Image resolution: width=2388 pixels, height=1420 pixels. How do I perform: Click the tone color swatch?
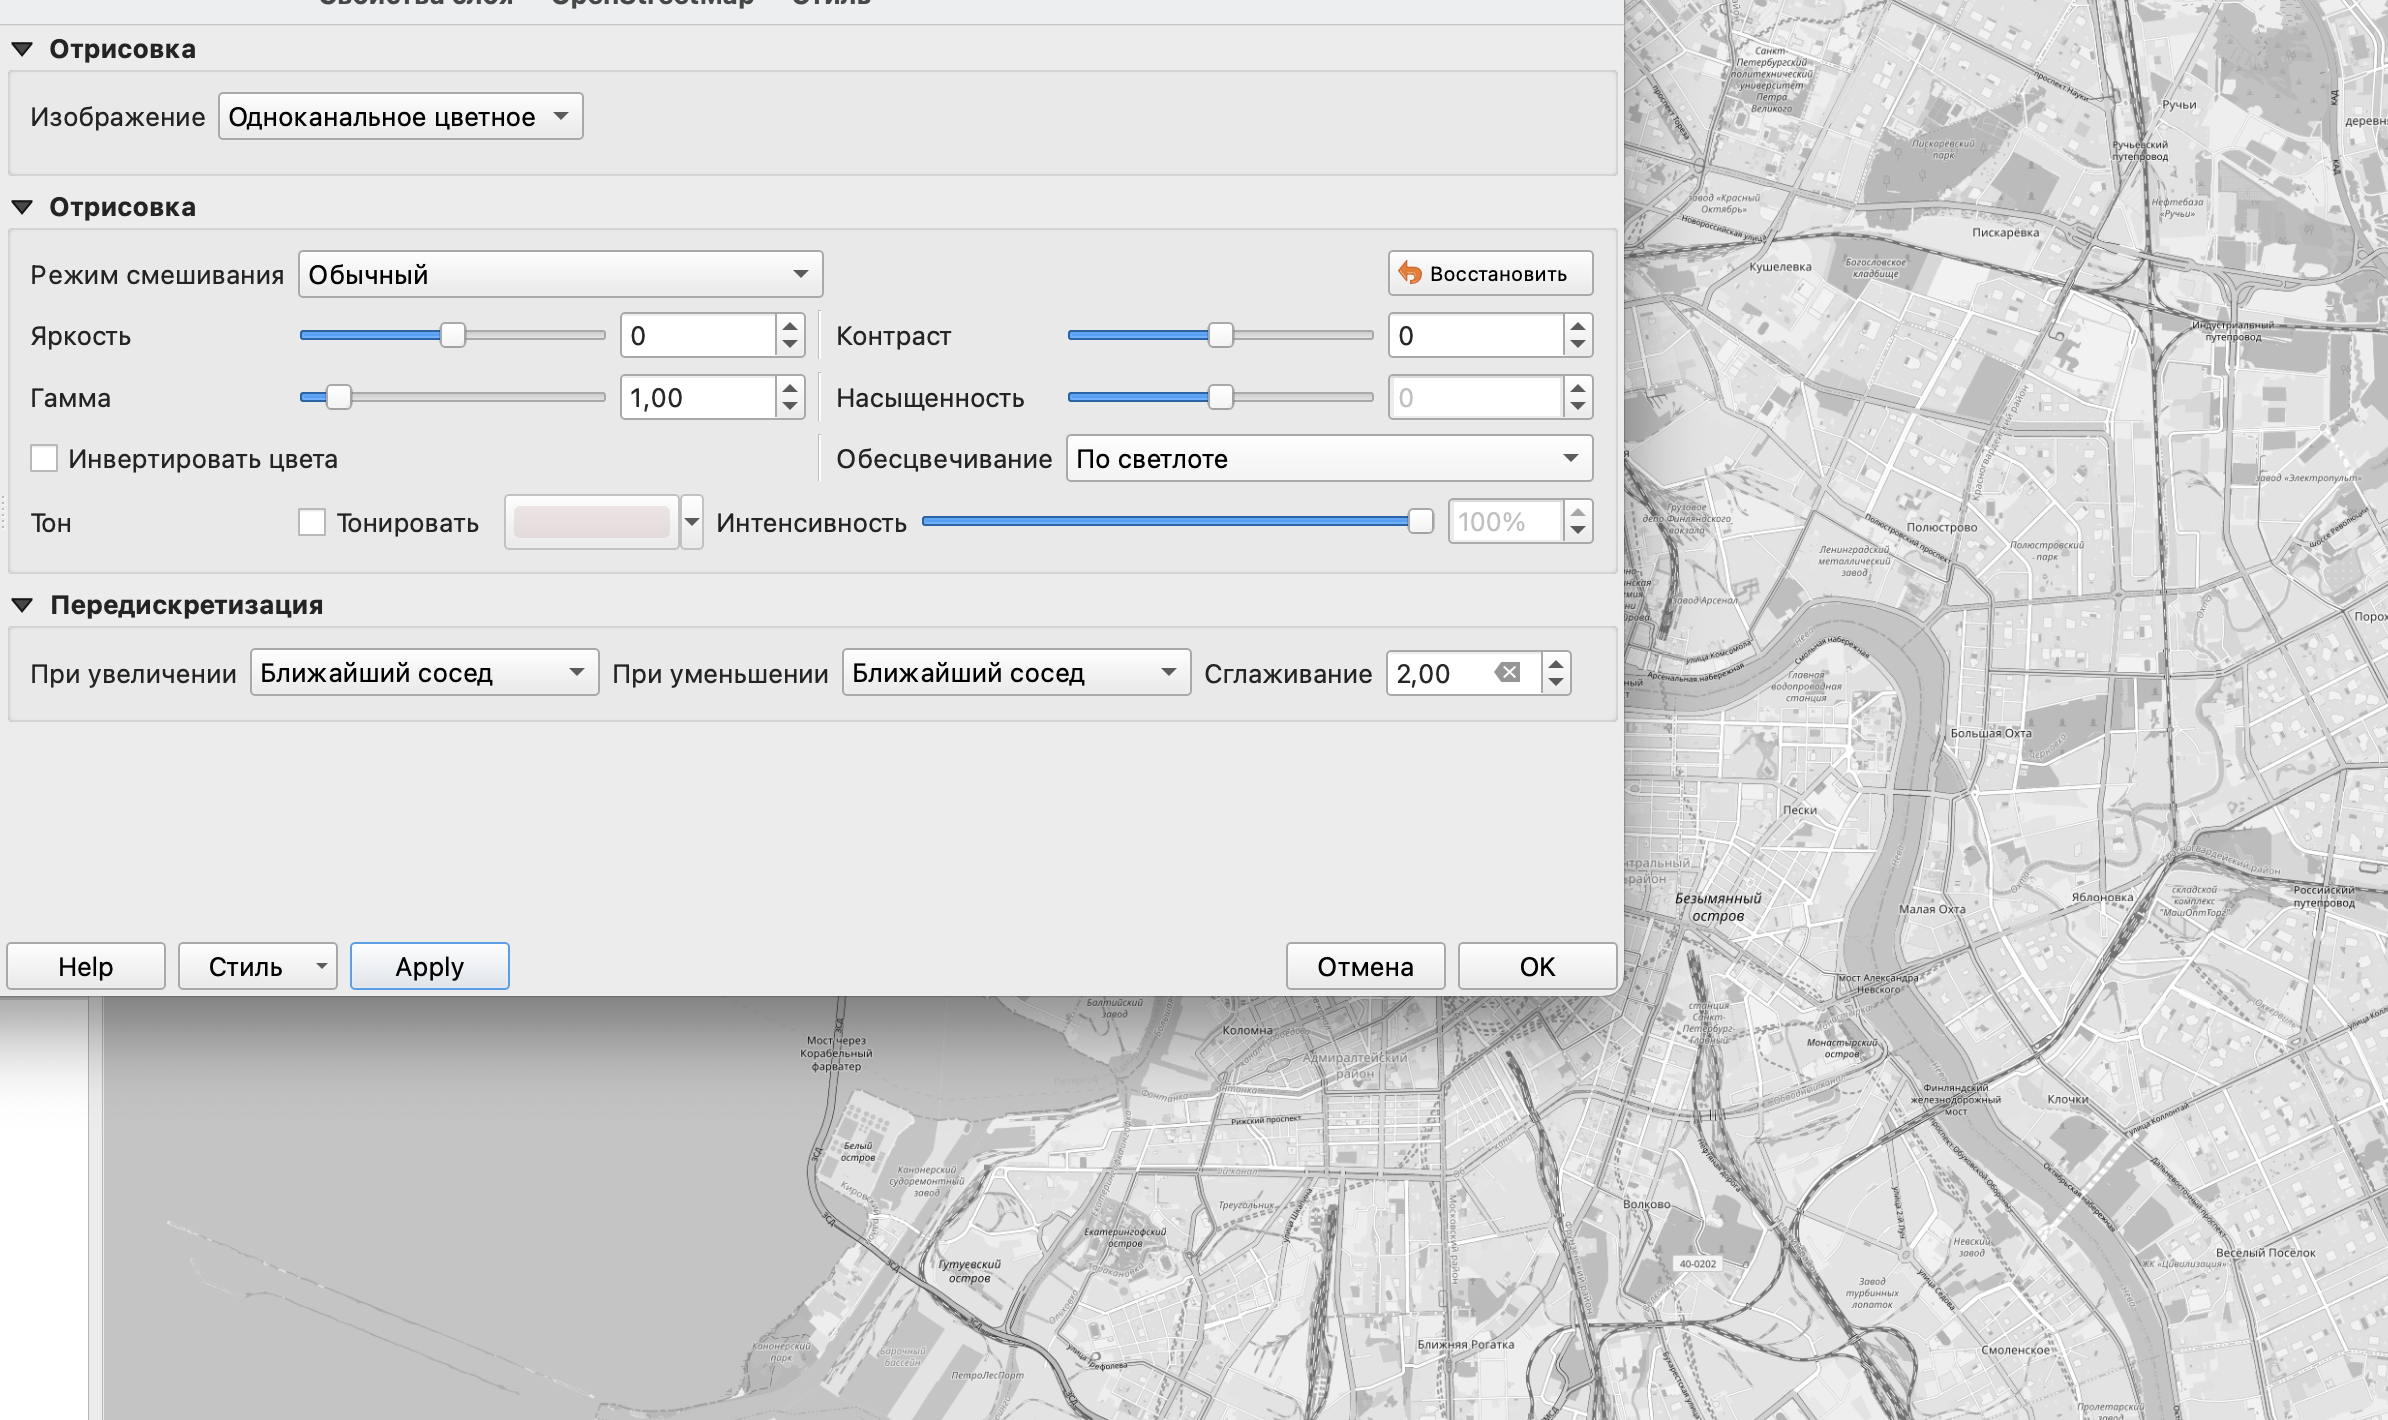point(591,522)
